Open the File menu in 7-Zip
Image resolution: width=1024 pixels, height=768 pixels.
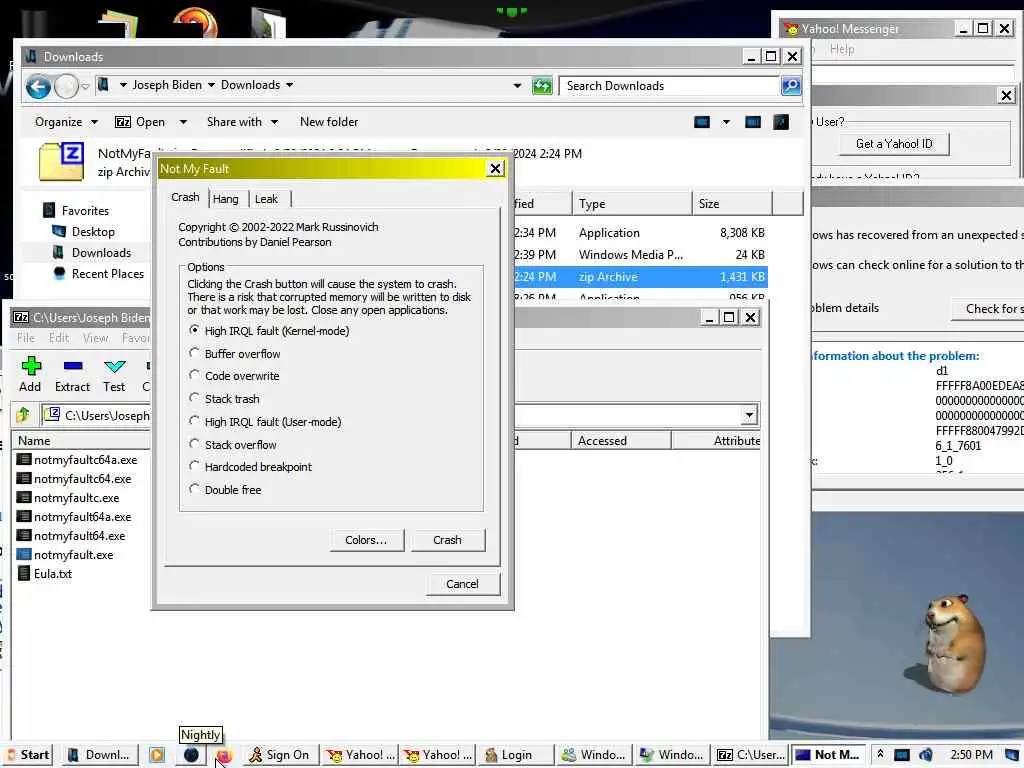25,338
